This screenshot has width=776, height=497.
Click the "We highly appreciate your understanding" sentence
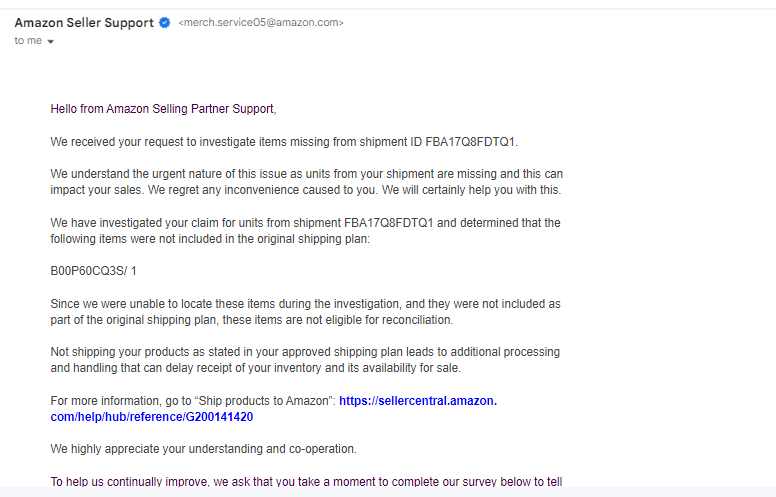tap(203, 449)
